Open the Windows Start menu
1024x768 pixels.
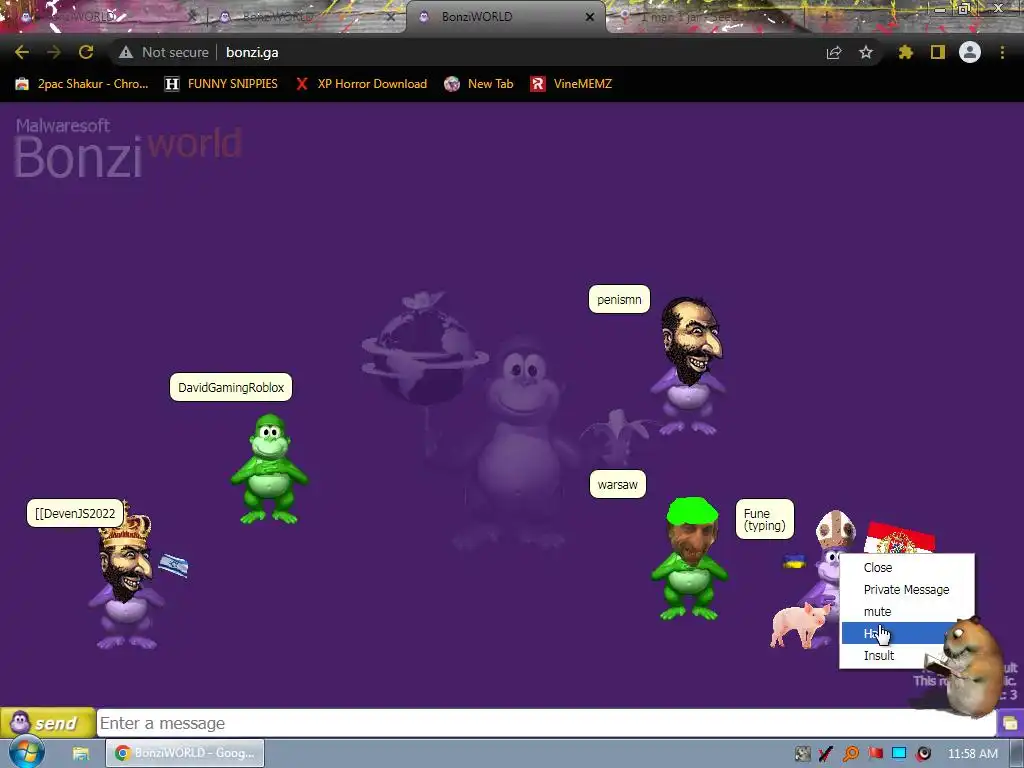(27, 752)
